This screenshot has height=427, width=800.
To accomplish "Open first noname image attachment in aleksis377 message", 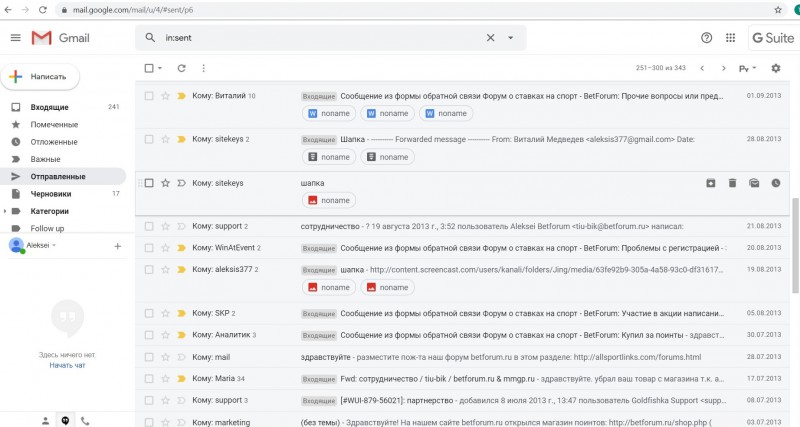I will [329, 288].
